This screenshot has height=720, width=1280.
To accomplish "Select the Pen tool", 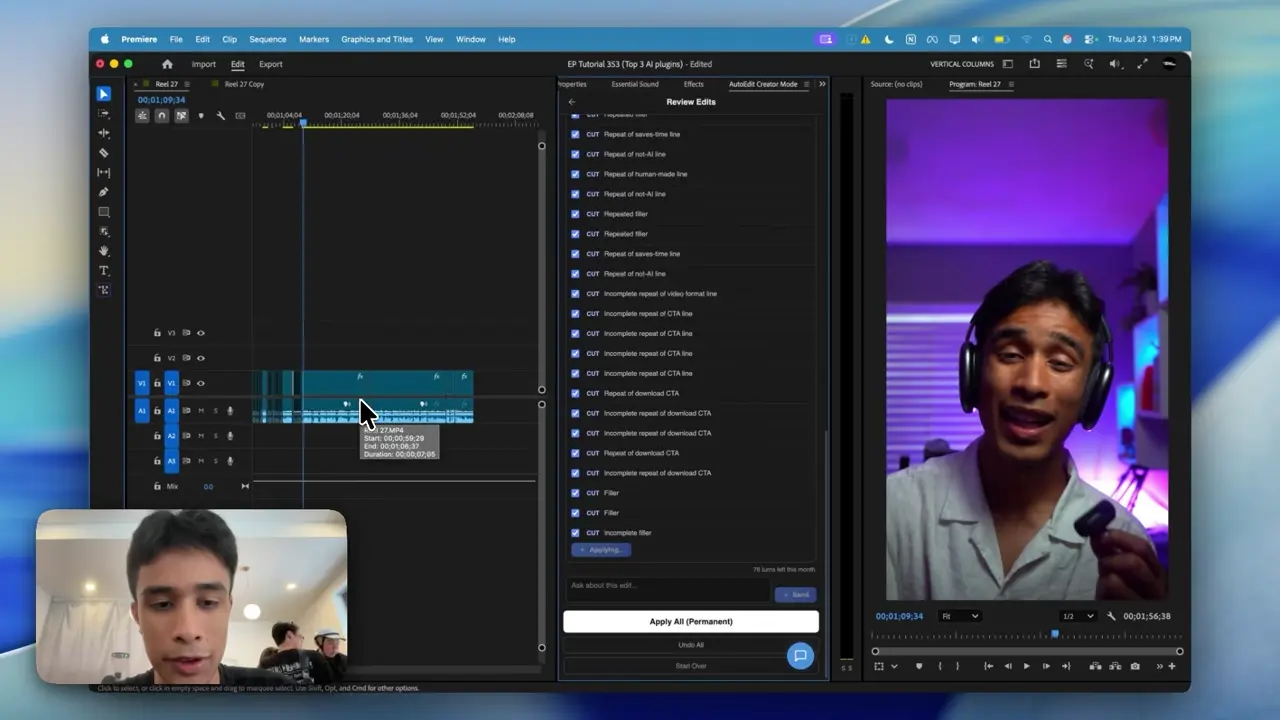I will (x=104, y=192).
